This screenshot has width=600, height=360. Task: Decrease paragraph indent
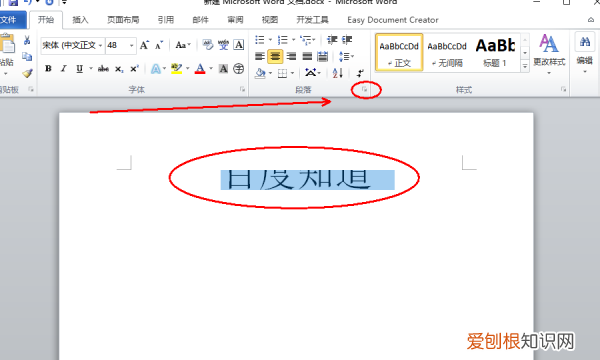click(x=332, y=39)
